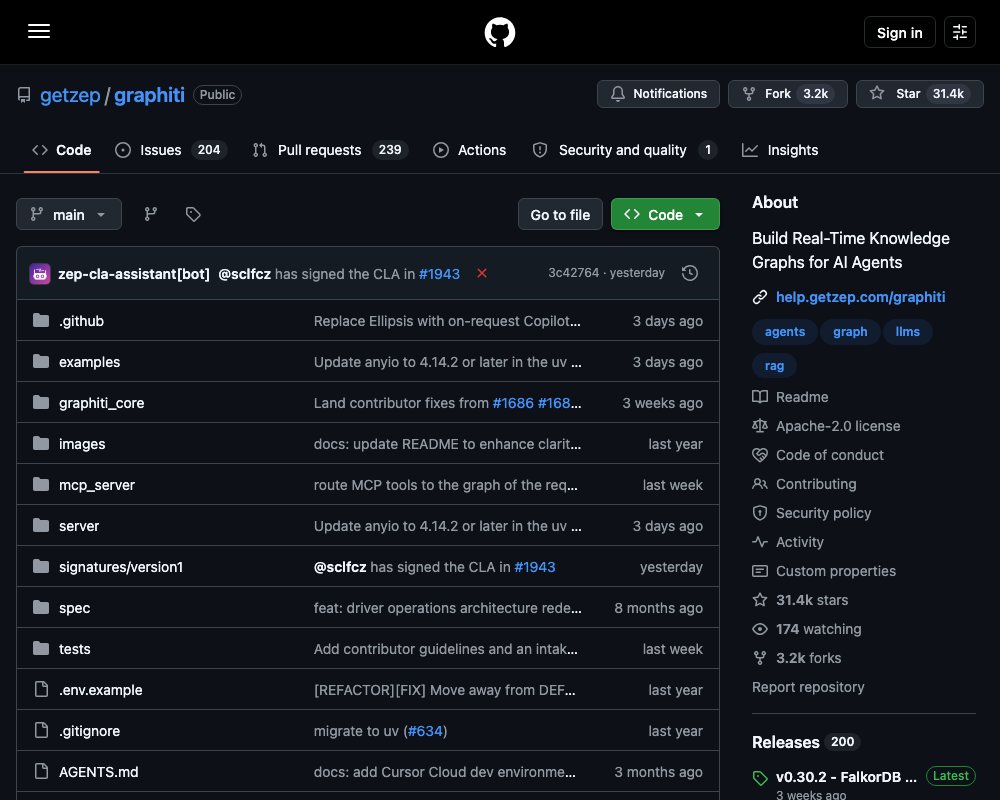Image resolution: width=1000 pixels, height=800 pixels.
Task: Switch to the Pull requests tab
Action: [330, 150]
